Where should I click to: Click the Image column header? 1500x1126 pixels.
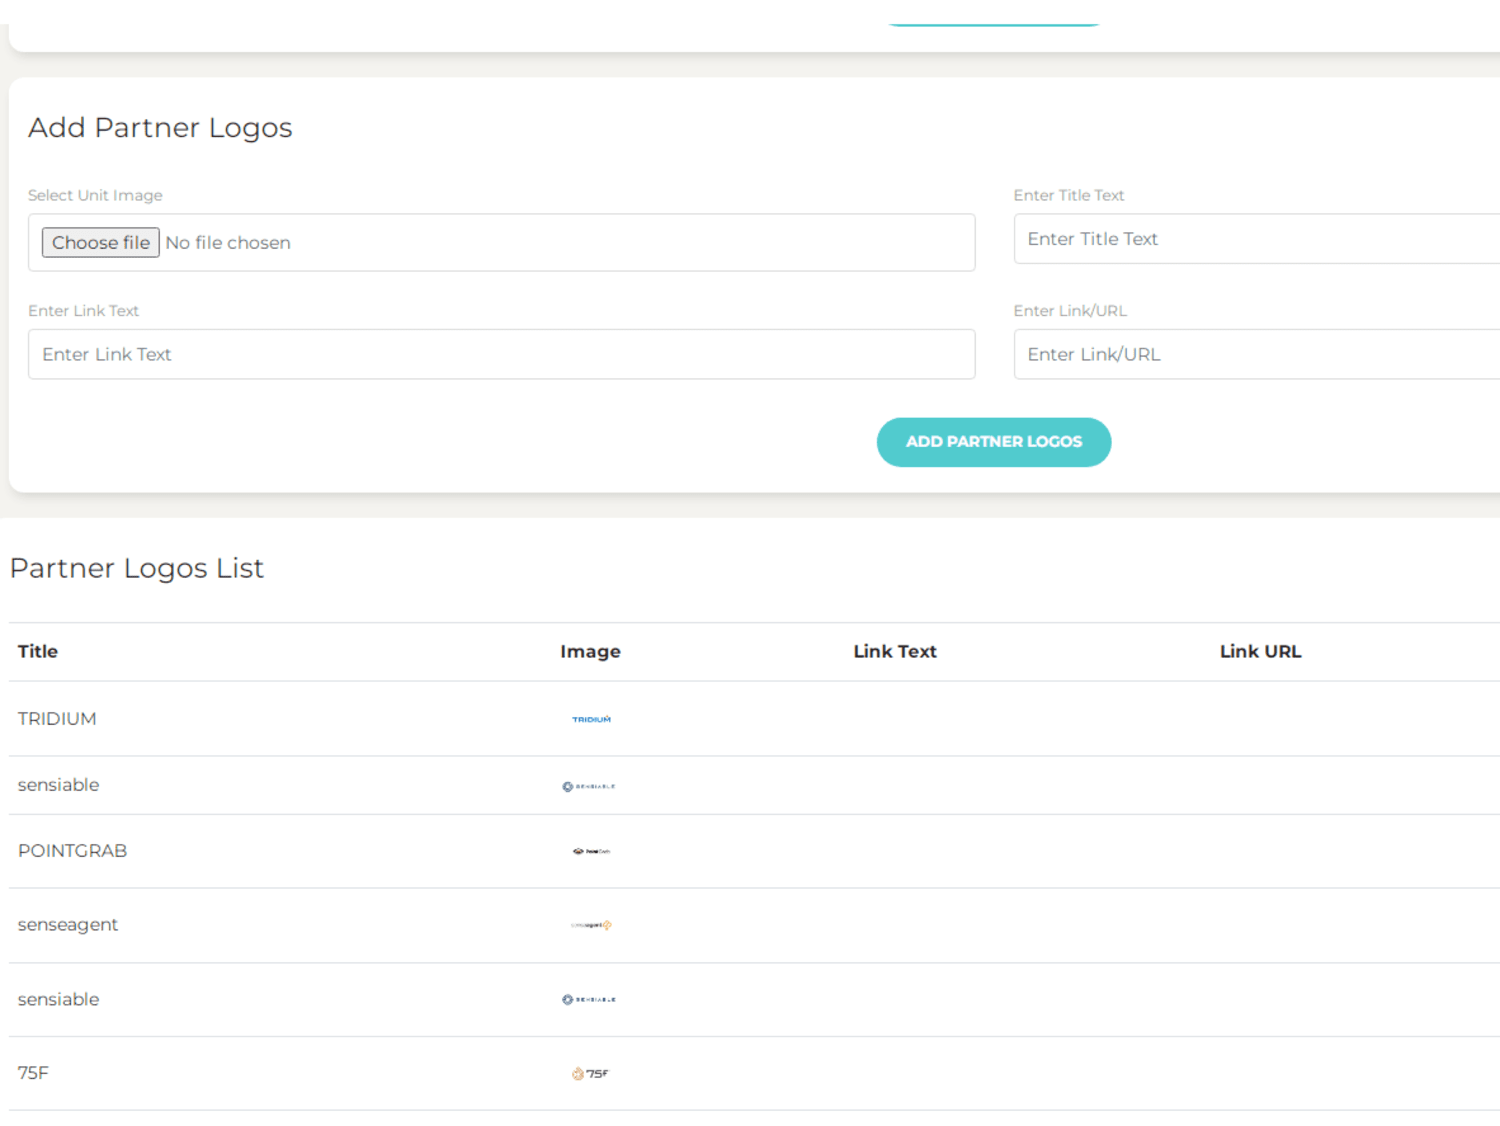pyautogui.click(x=590, y=651)
